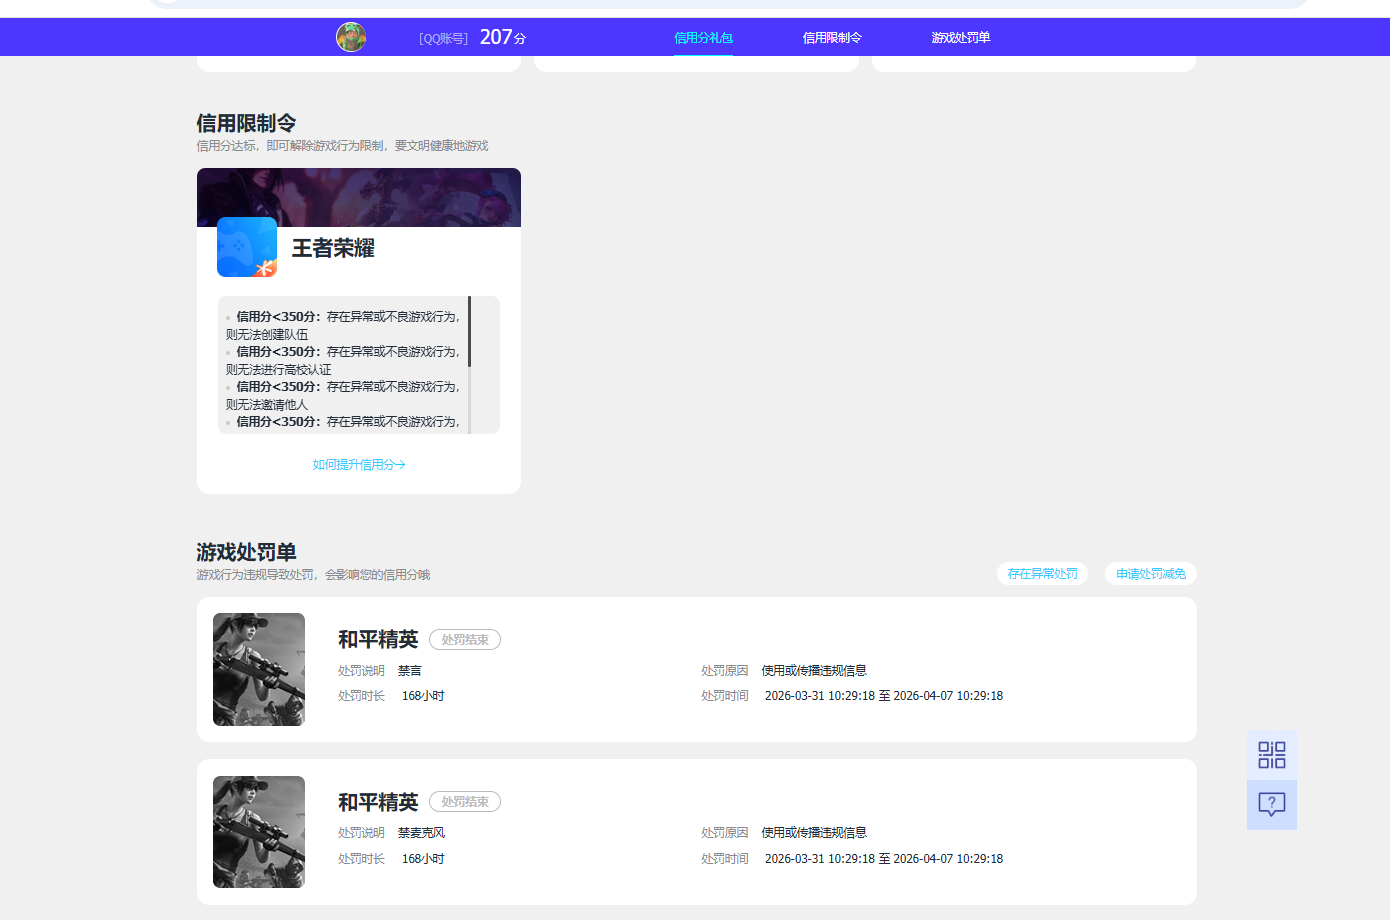Click the 存在异常处罚 button
Viewport: 1390px width, 920px height.
[1042, 573]
